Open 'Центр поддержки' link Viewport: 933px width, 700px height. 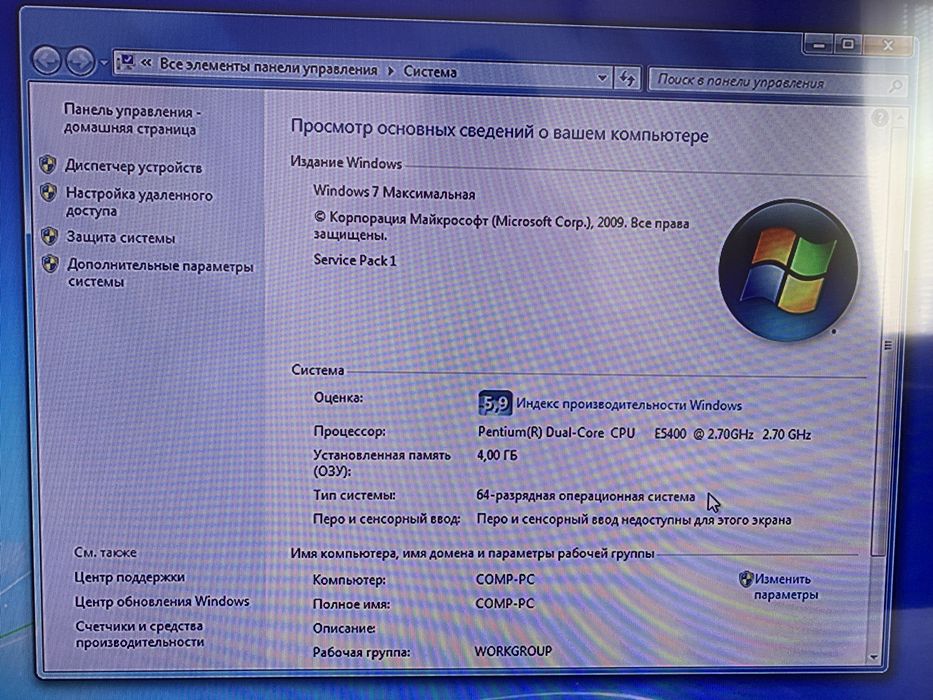129,577
